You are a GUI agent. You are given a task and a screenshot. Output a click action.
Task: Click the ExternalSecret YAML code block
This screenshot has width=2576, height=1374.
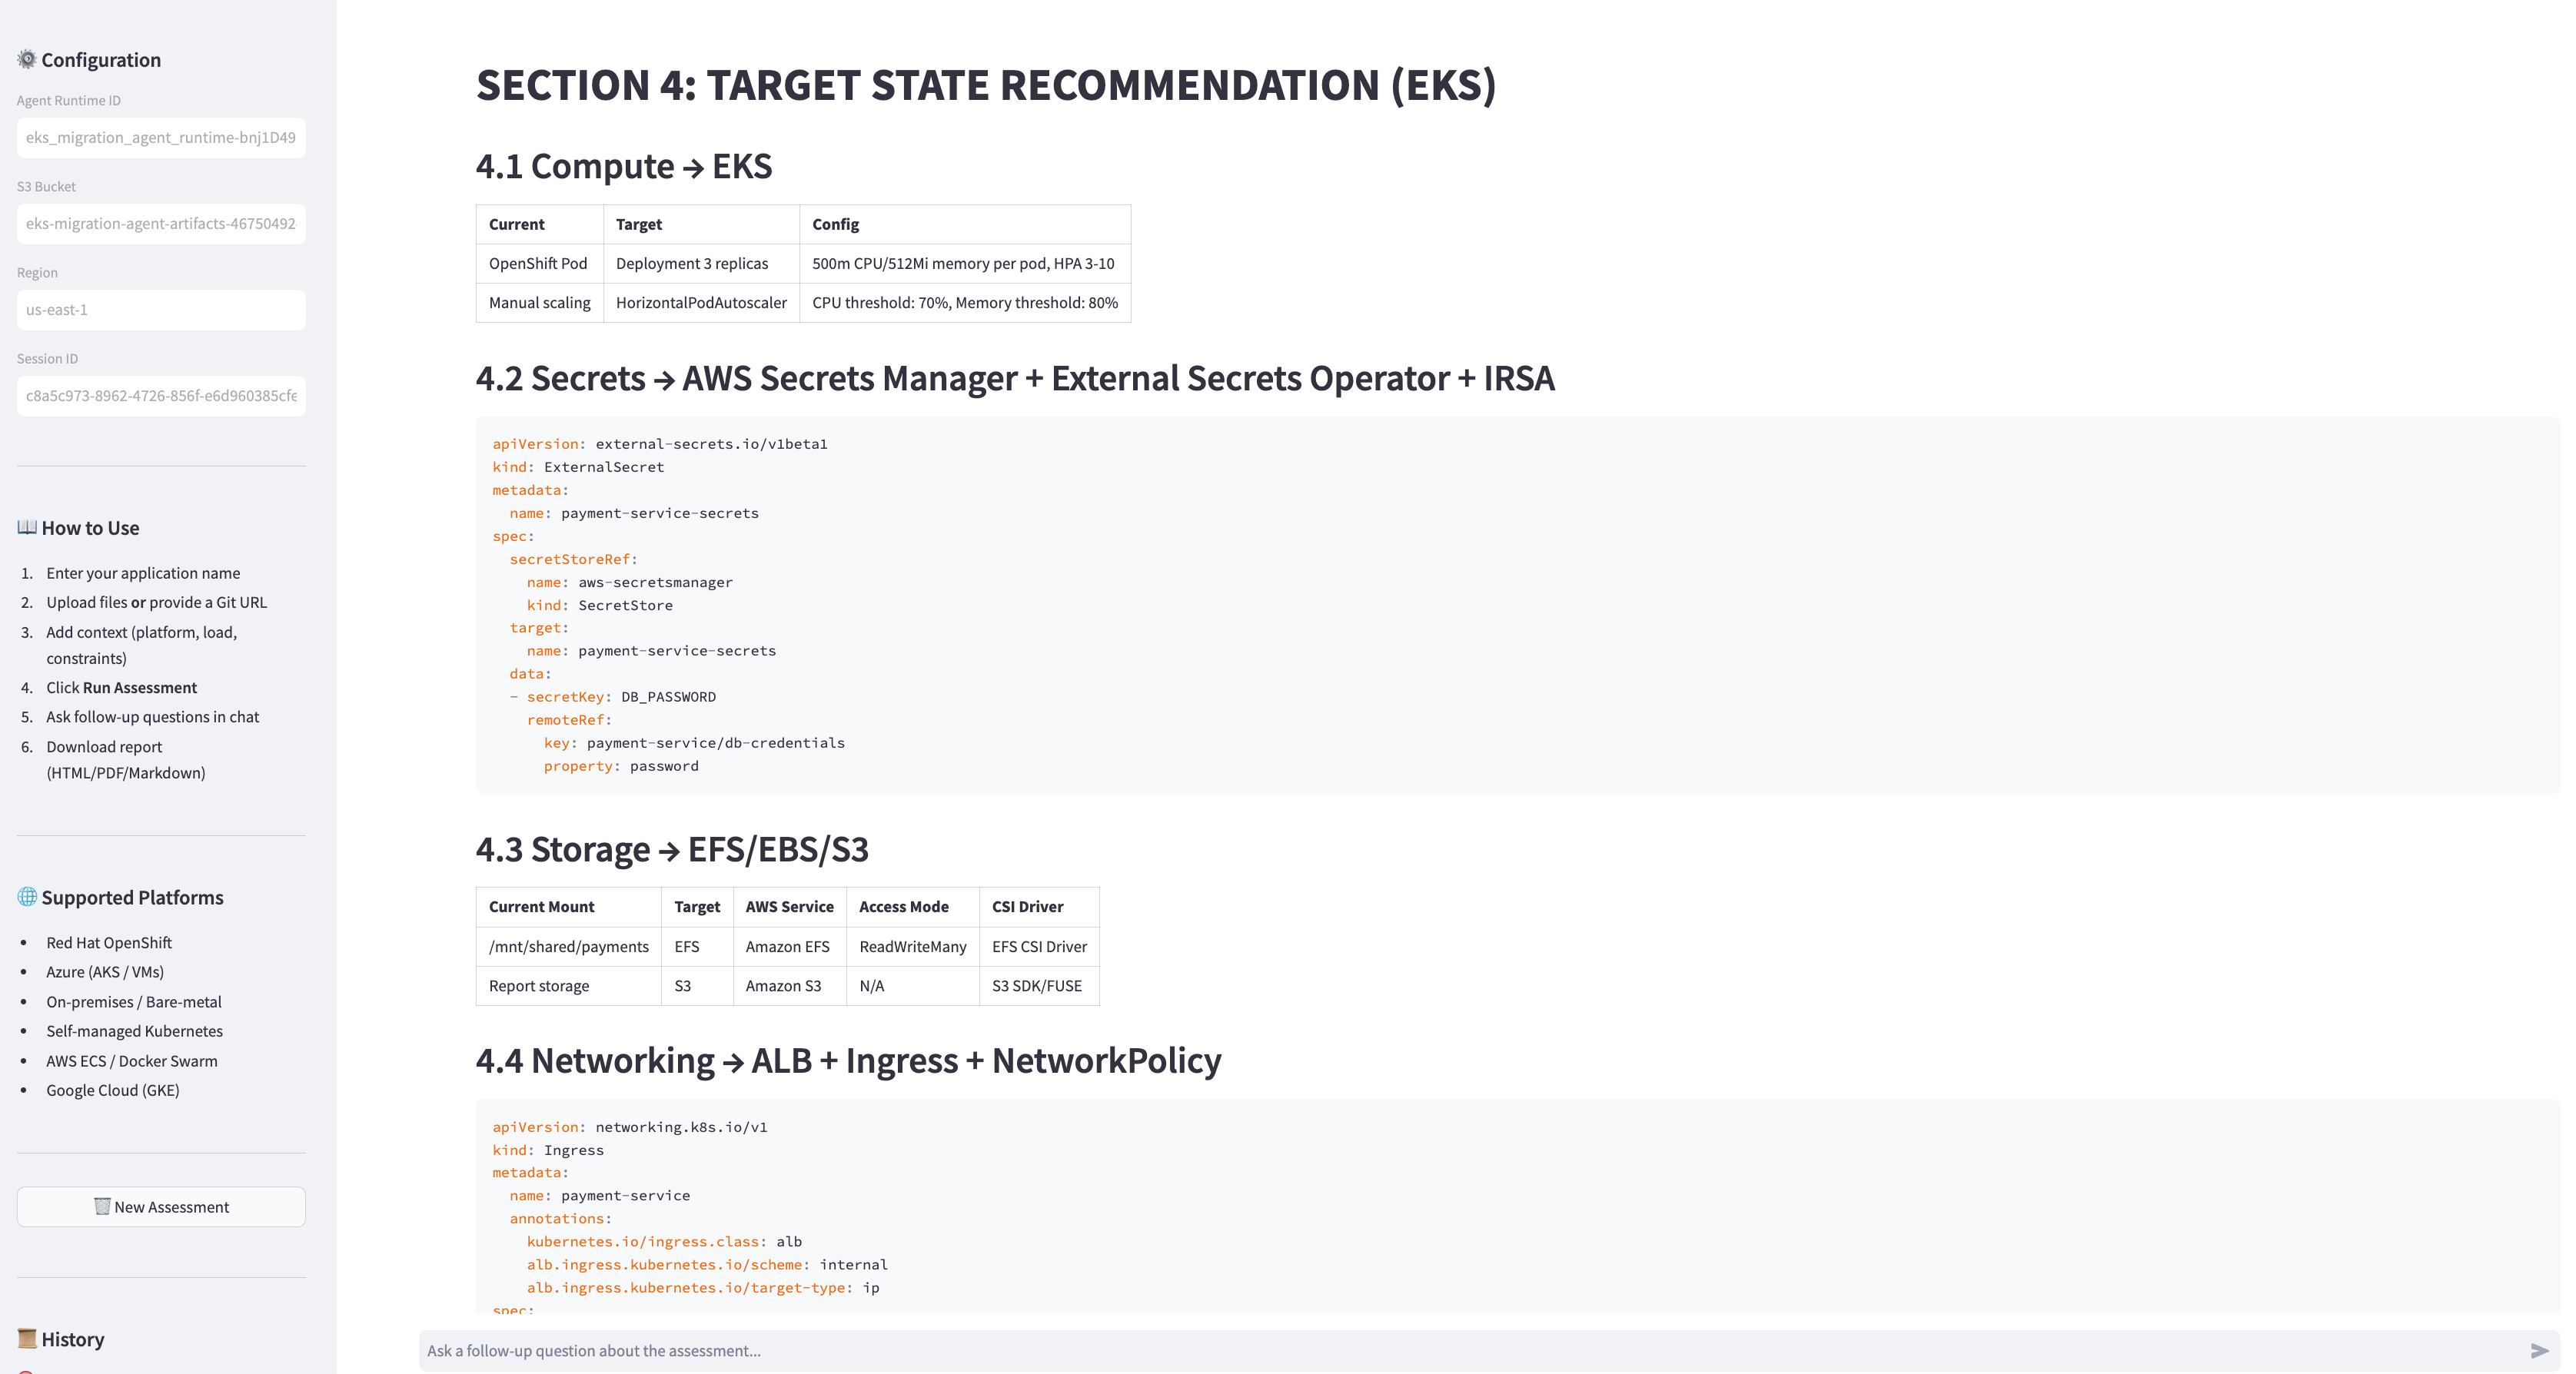pos(1517,605)
